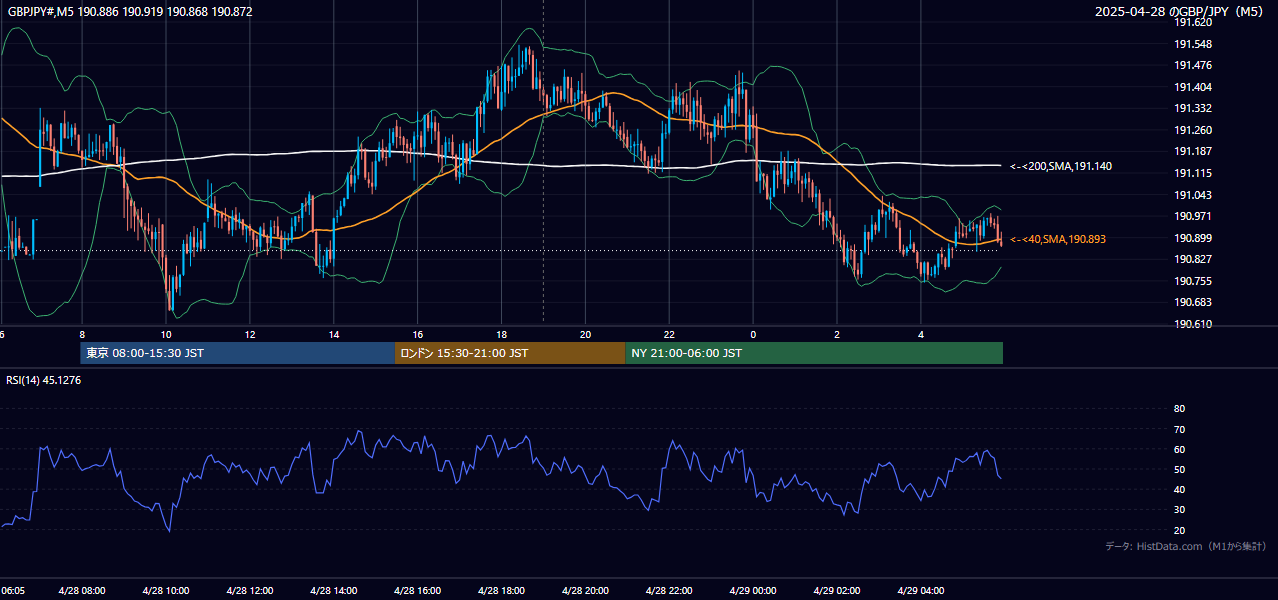Click RSI scale value 60
The image size is (1278, 600).
1179,450
